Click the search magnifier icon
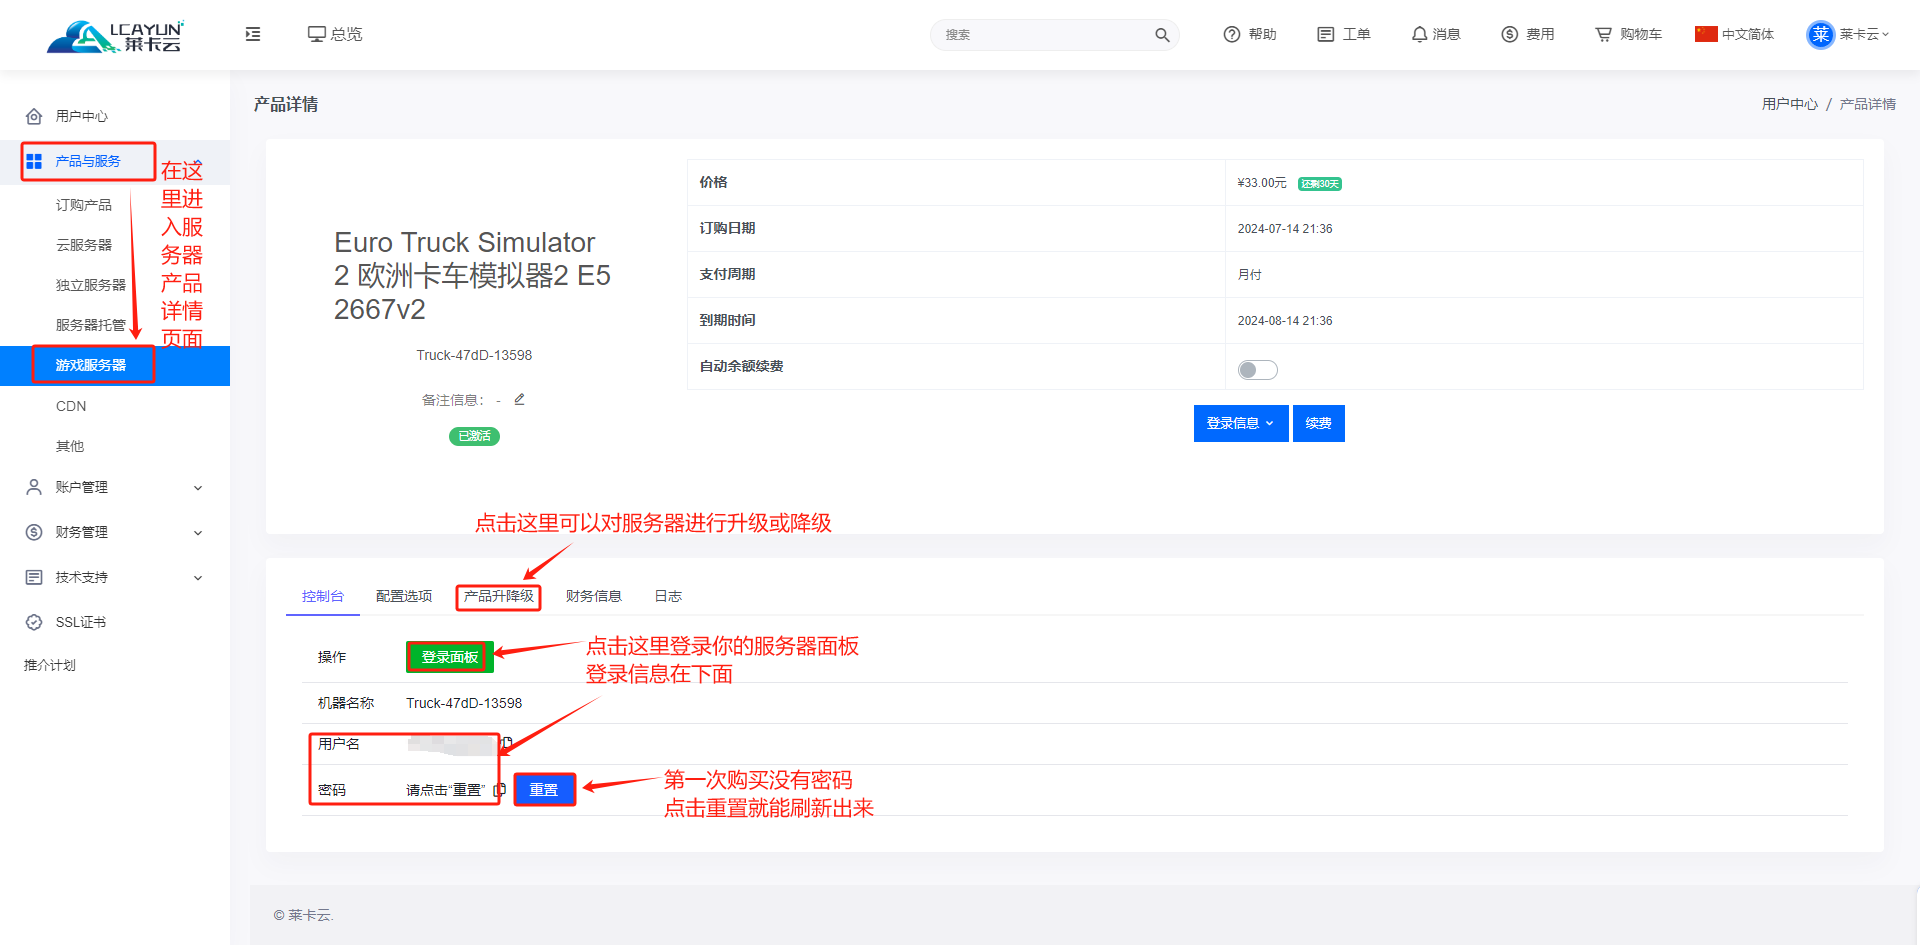Viewport: 1920px width, 945px height. (x=1162, y=35)
